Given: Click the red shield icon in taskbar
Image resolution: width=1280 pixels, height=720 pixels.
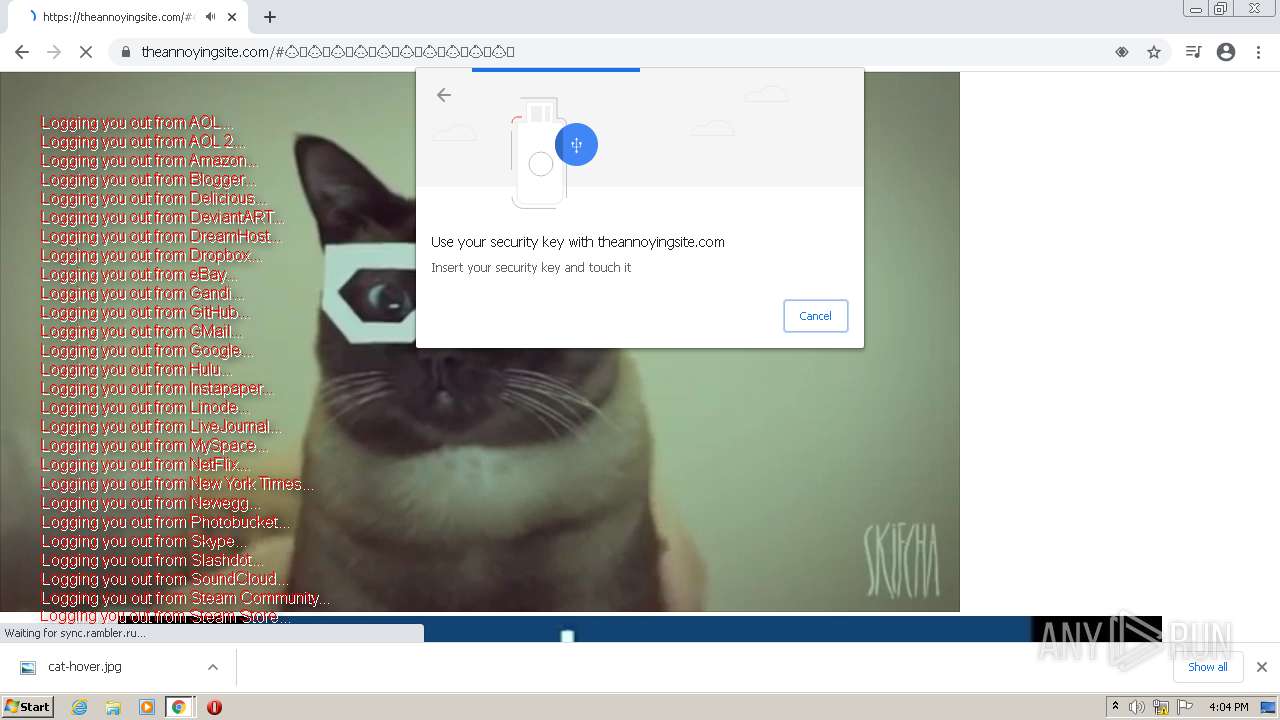Looking at the screenshot, I should pyautogui.click(x=214, y=707).
